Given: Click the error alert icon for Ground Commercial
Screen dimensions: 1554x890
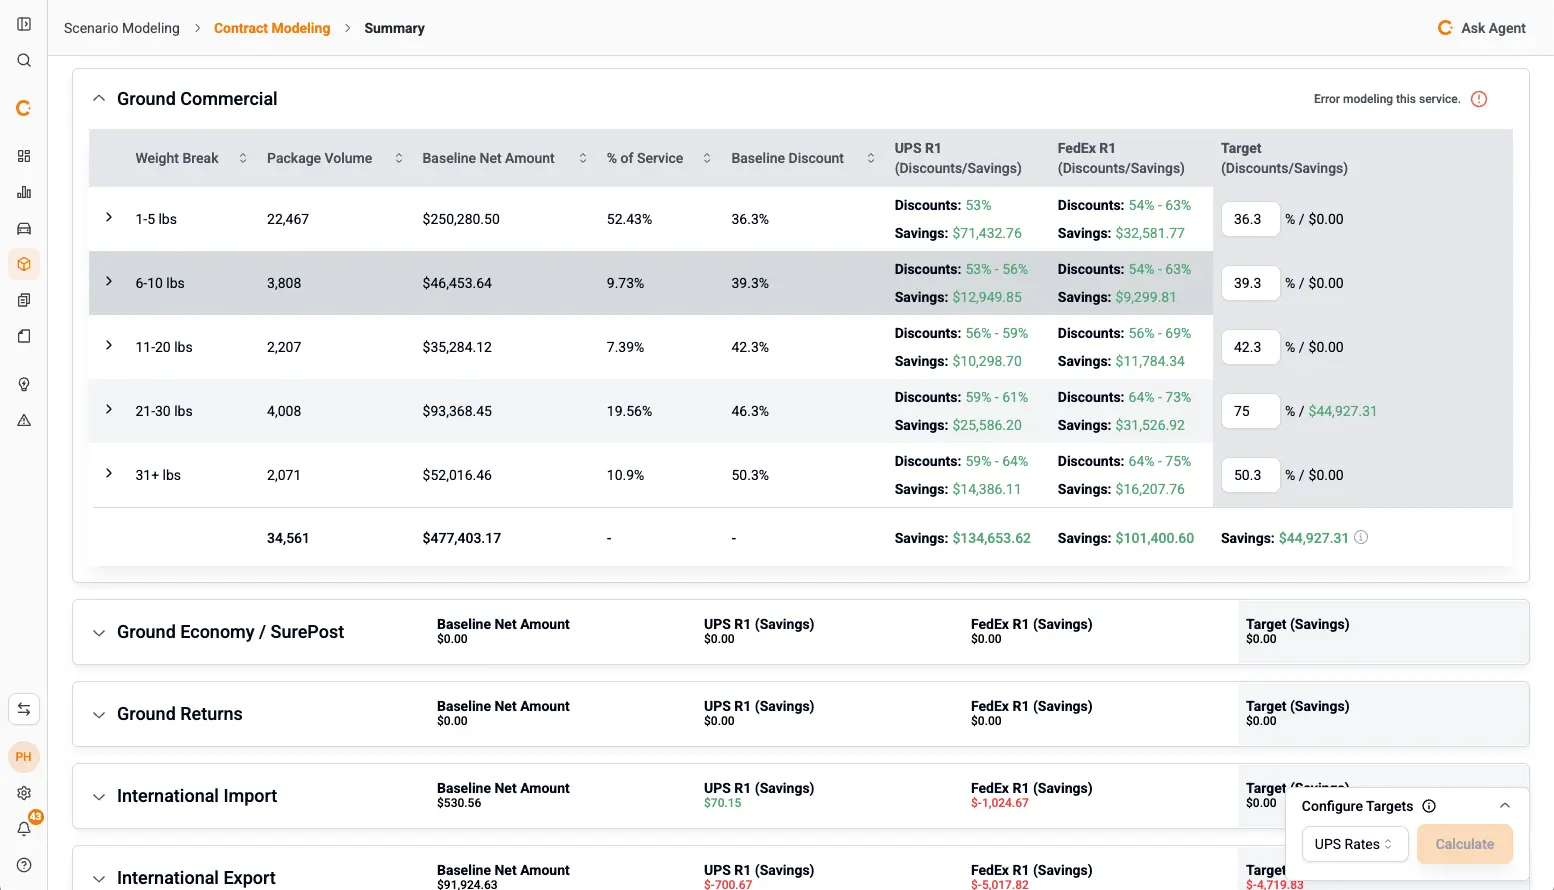Looking at the screenshot, I should pyautogui.click(x=1479, y=99).
